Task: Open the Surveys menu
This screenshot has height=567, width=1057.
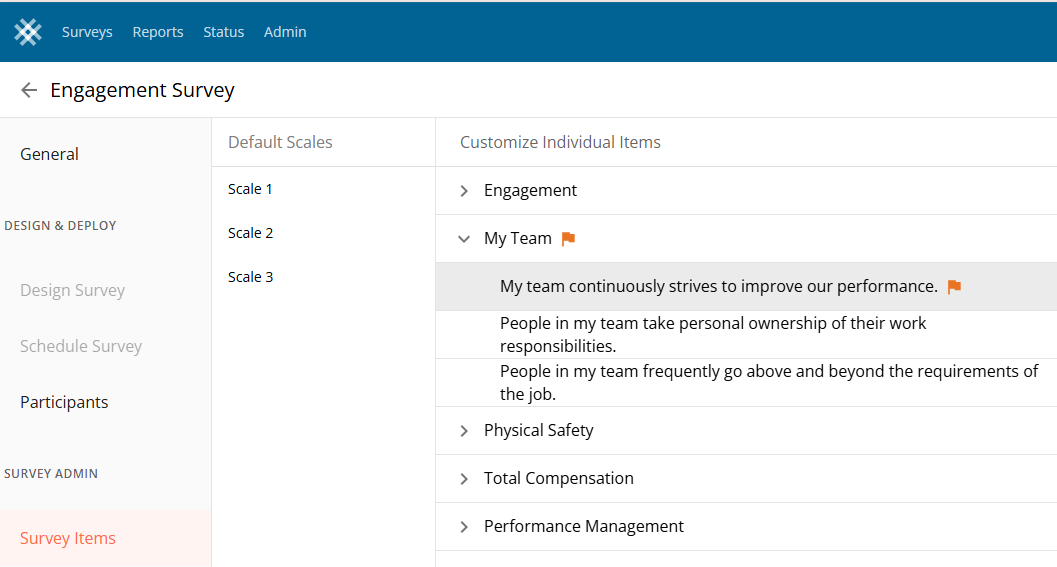Action: [x=87, y=32]
